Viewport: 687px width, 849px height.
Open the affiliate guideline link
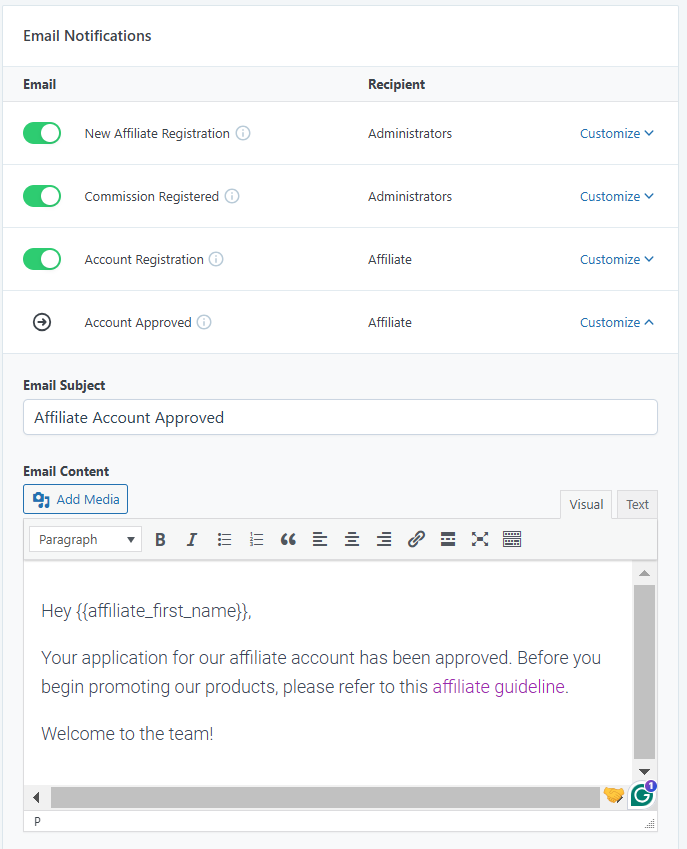pyautogui.click(x=497, y=686)
